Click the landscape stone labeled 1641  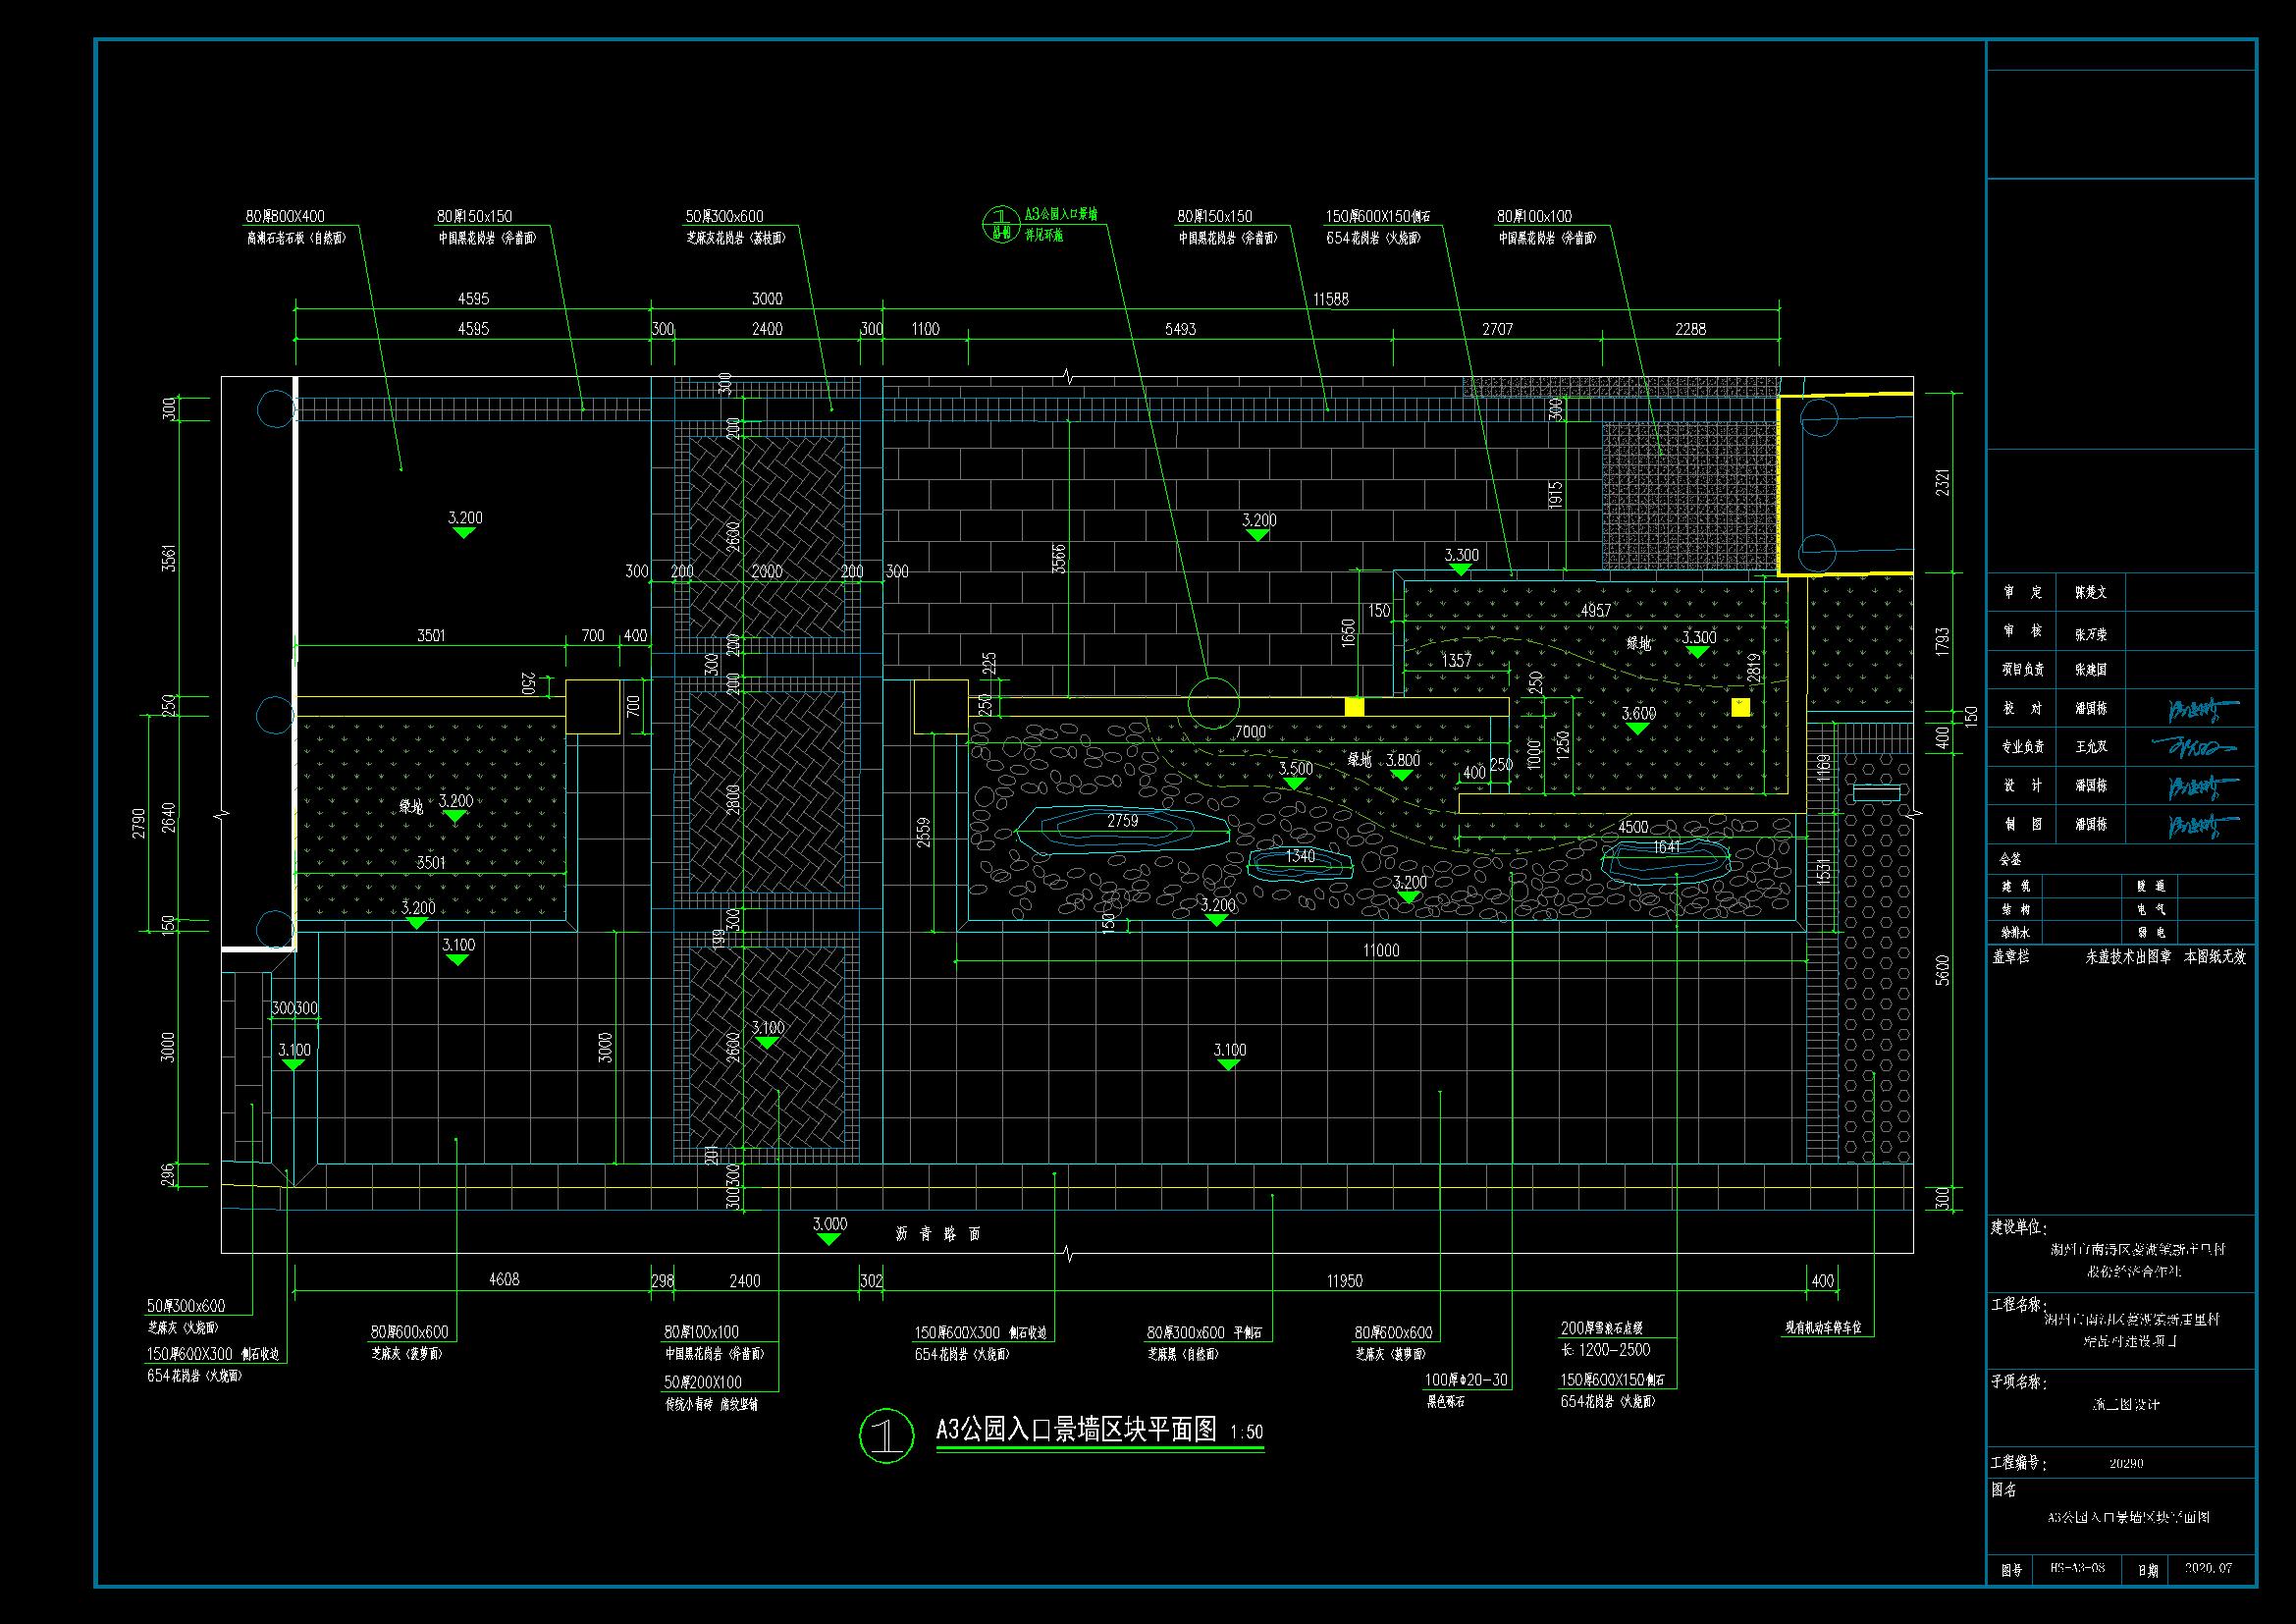(x=1666, y=858)
